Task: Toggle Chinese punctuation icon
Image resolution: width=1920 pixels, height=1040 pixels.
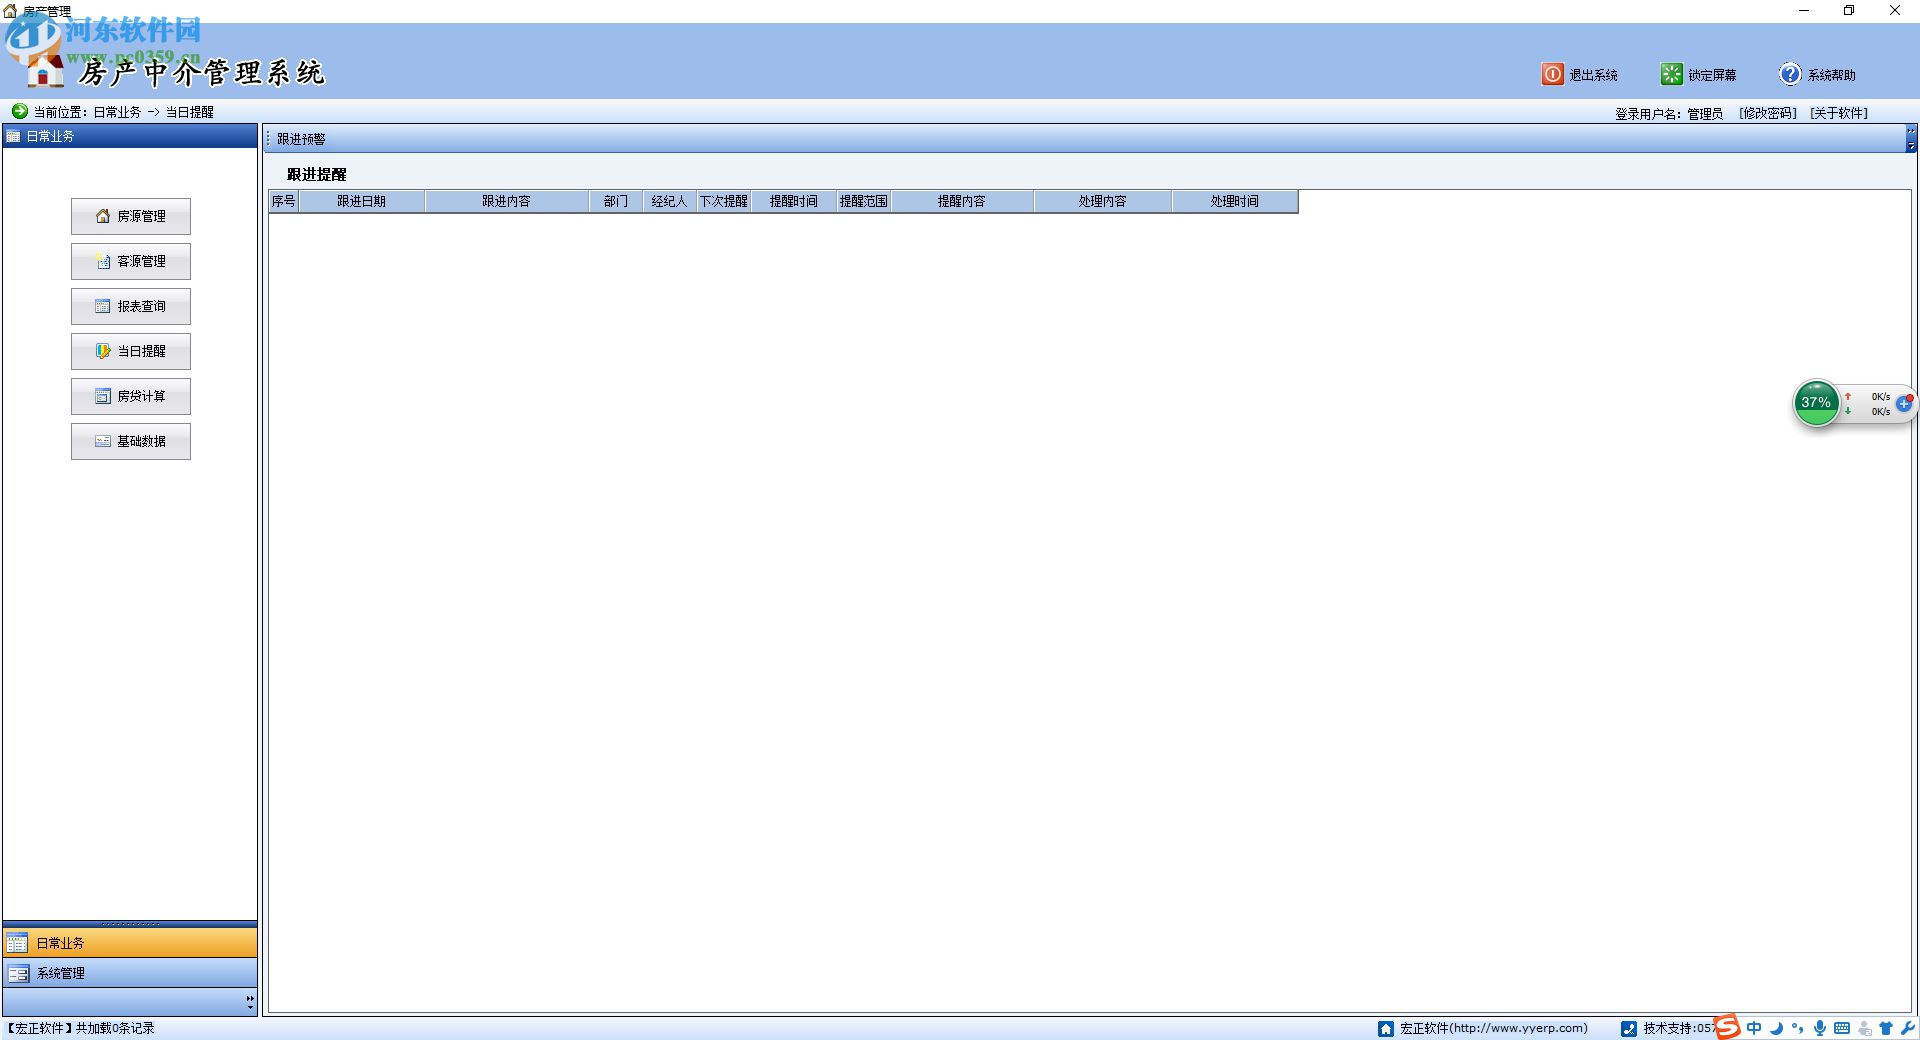Action: coord(1798,1028)
